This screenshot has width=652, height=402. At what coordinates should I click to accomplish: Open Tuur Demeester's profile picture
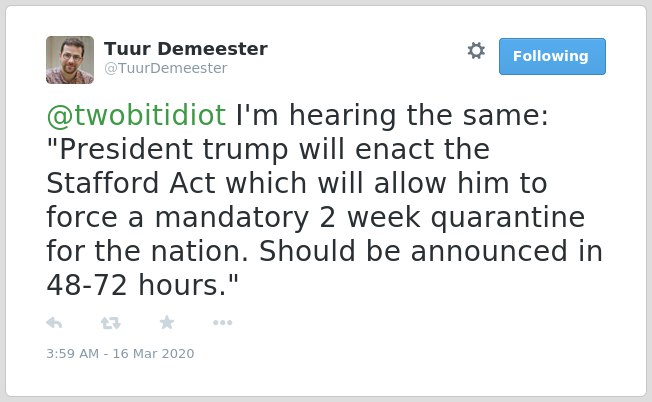pos(70,60)
